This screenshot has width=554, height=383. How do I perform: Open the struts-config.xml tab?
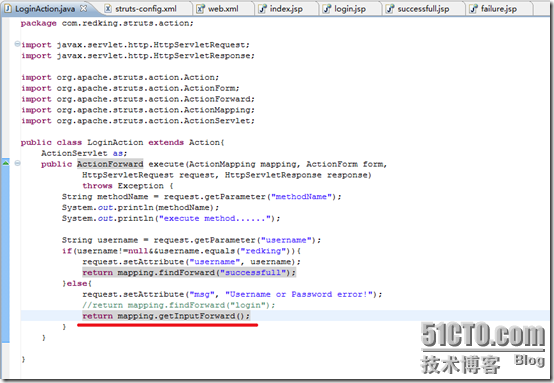pyautogui.click(x=146, y=8)
